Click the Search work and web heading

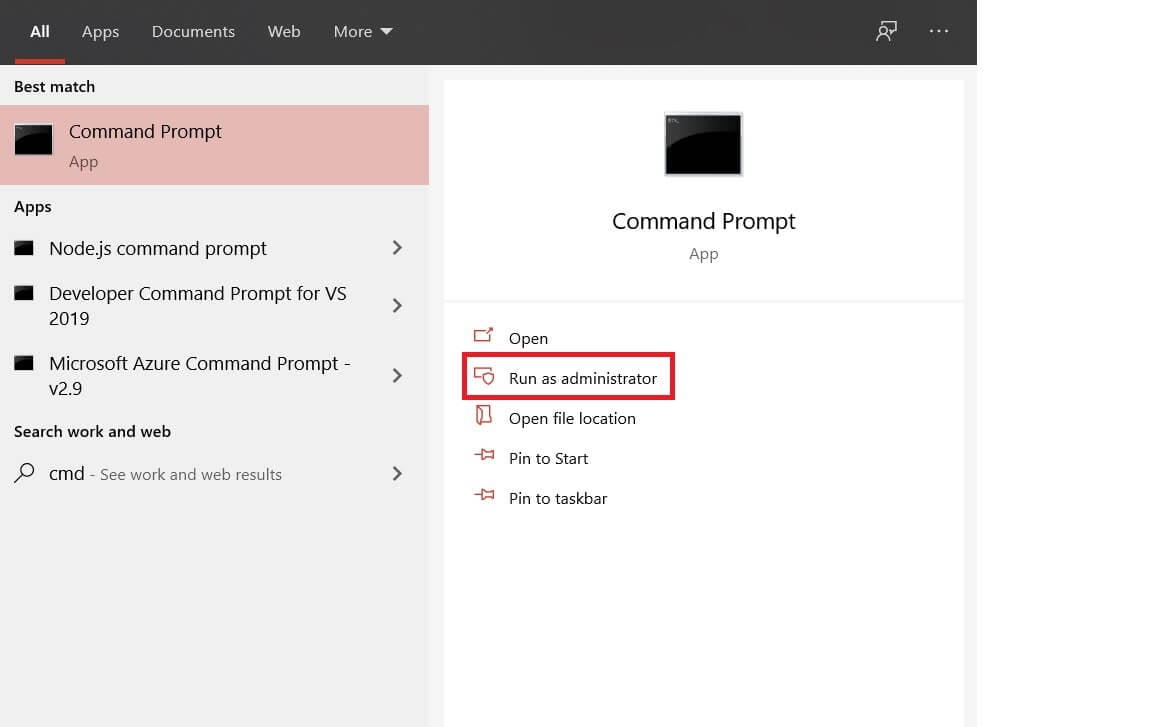(93, 432)
